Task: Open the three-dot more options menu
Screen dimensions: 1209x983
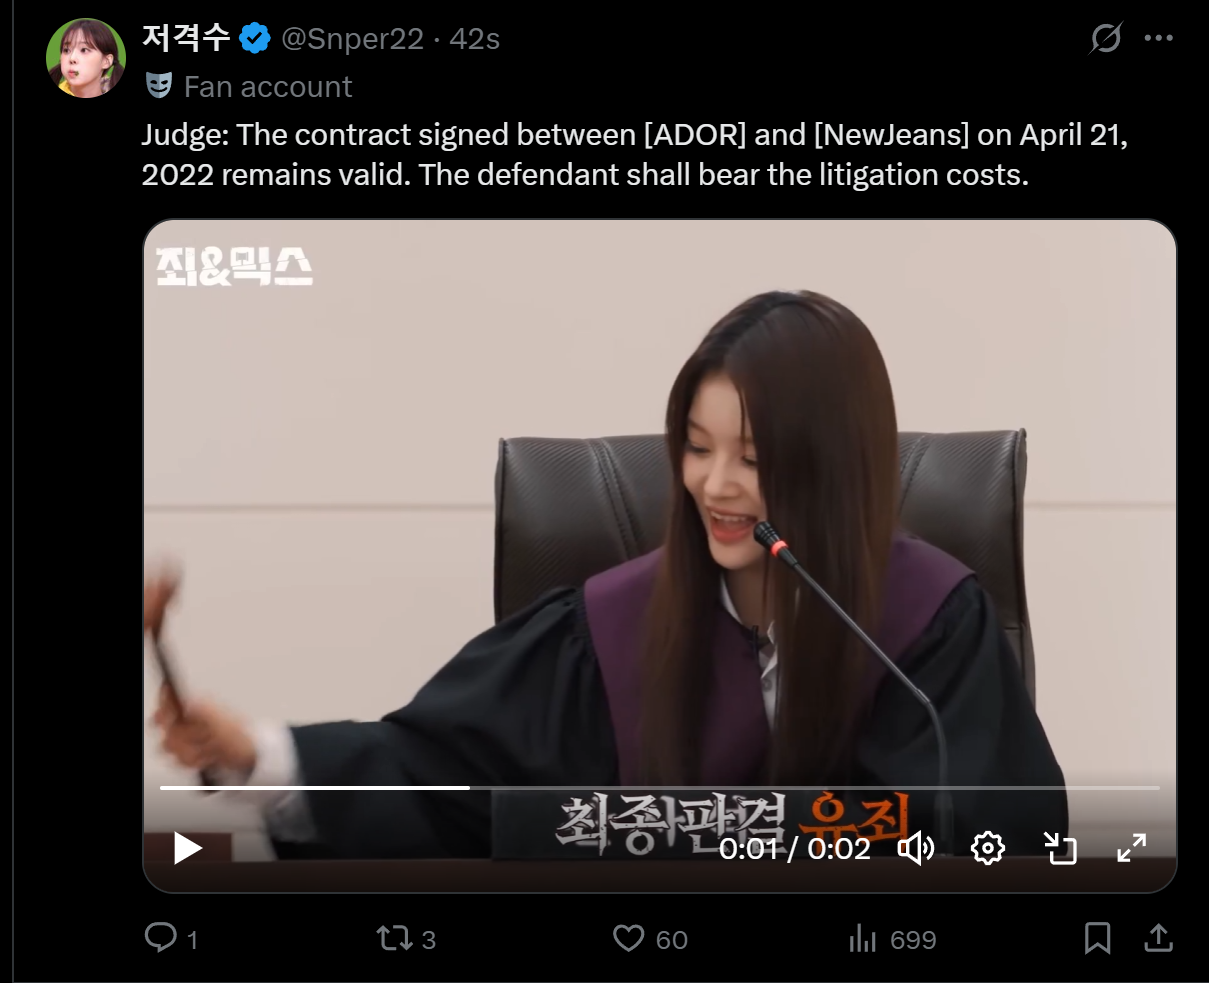Action: pos(1158,39)
